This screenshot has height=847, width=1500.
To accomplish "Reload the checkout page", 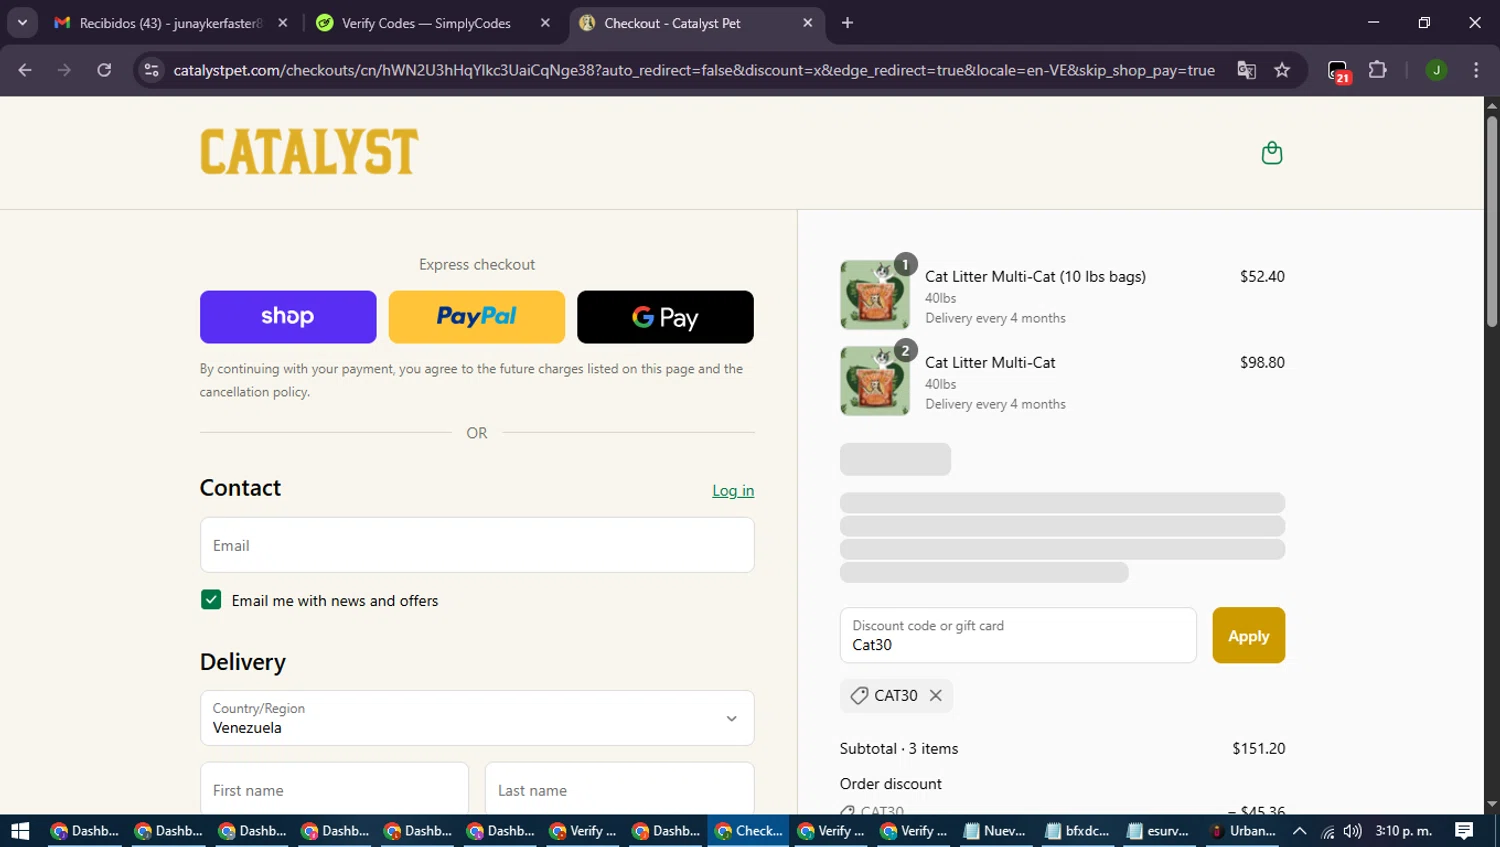I will [104, 70].
